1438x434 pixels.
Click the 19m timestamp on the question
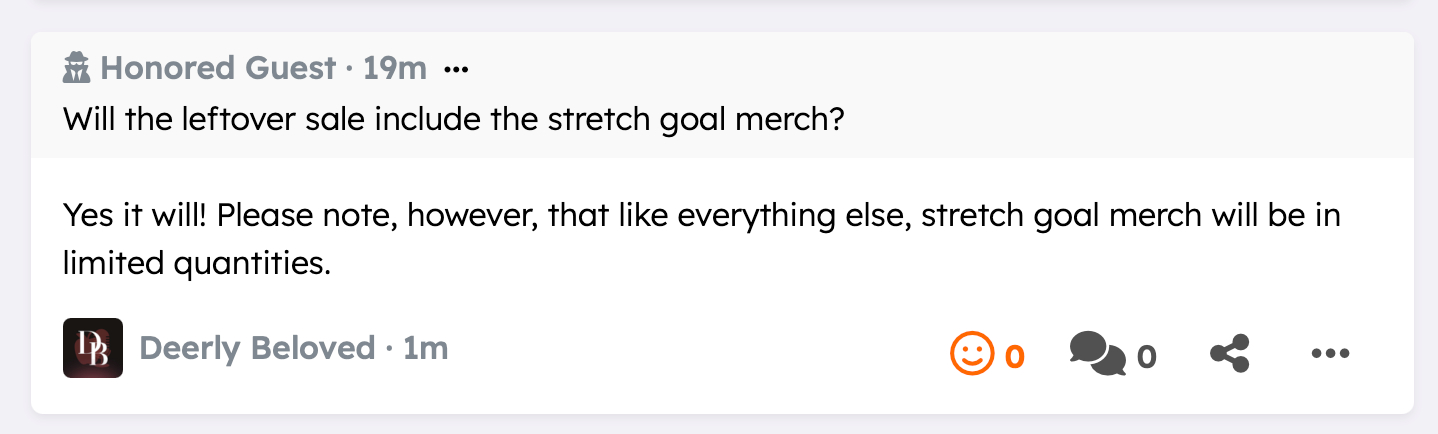click(x=395, y=68)
